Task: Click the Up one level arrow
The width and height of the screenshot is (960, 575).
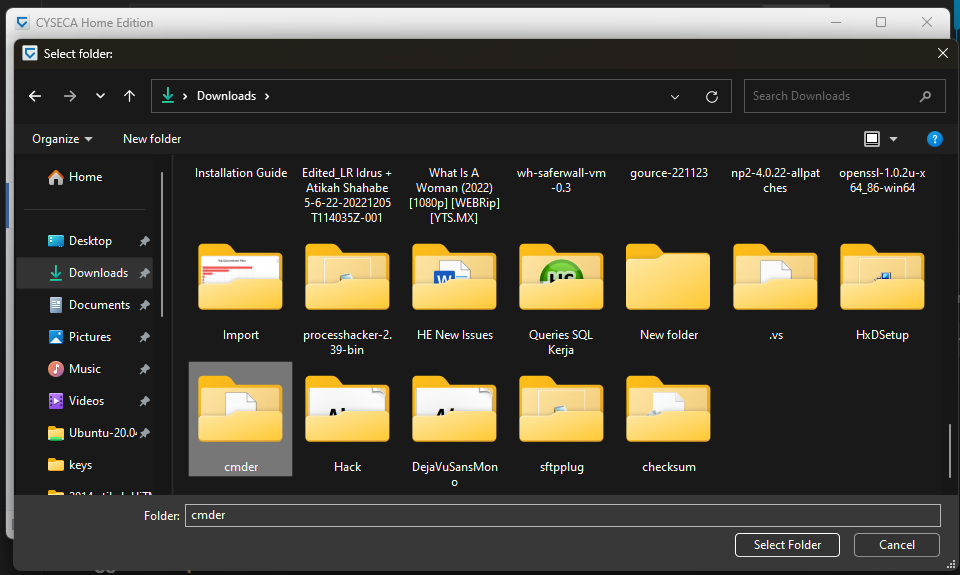Action: coord(129,96)
